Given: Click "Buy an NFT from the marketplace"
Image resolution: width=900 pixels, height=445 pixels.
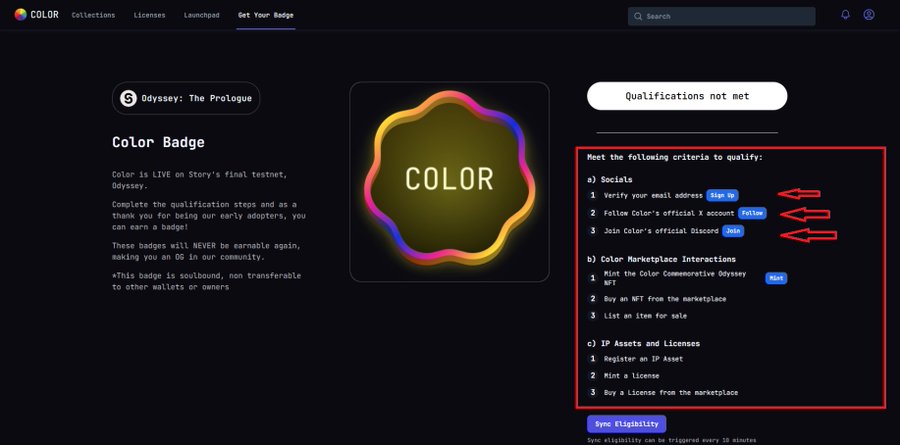Looking at the screenshot, I should [665, 299].
